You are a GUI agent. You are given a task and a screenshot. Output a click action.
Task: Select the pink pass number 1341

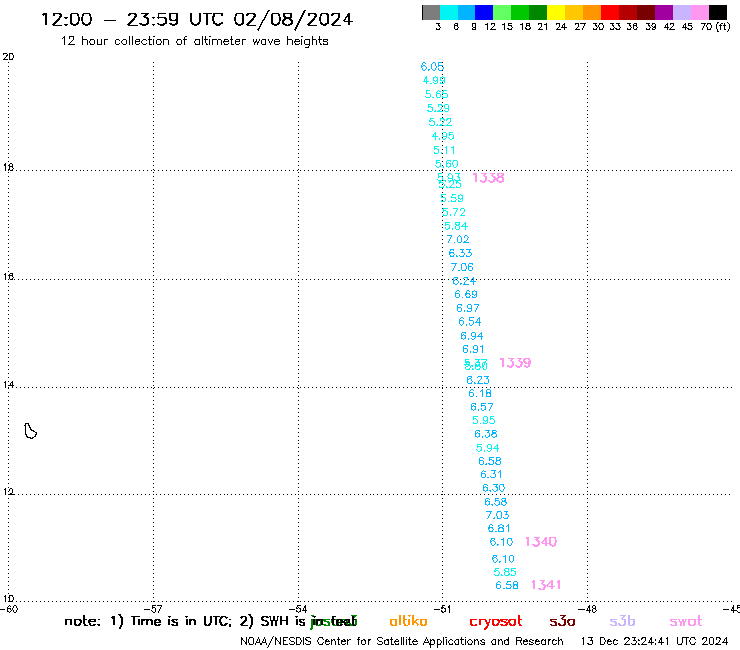click(546, 585)
